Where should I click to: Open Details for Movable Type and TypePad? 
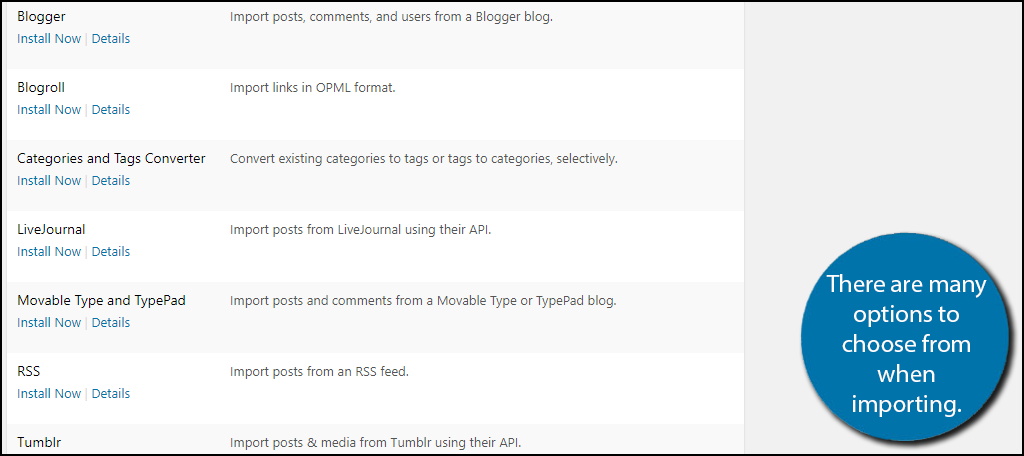110,323
